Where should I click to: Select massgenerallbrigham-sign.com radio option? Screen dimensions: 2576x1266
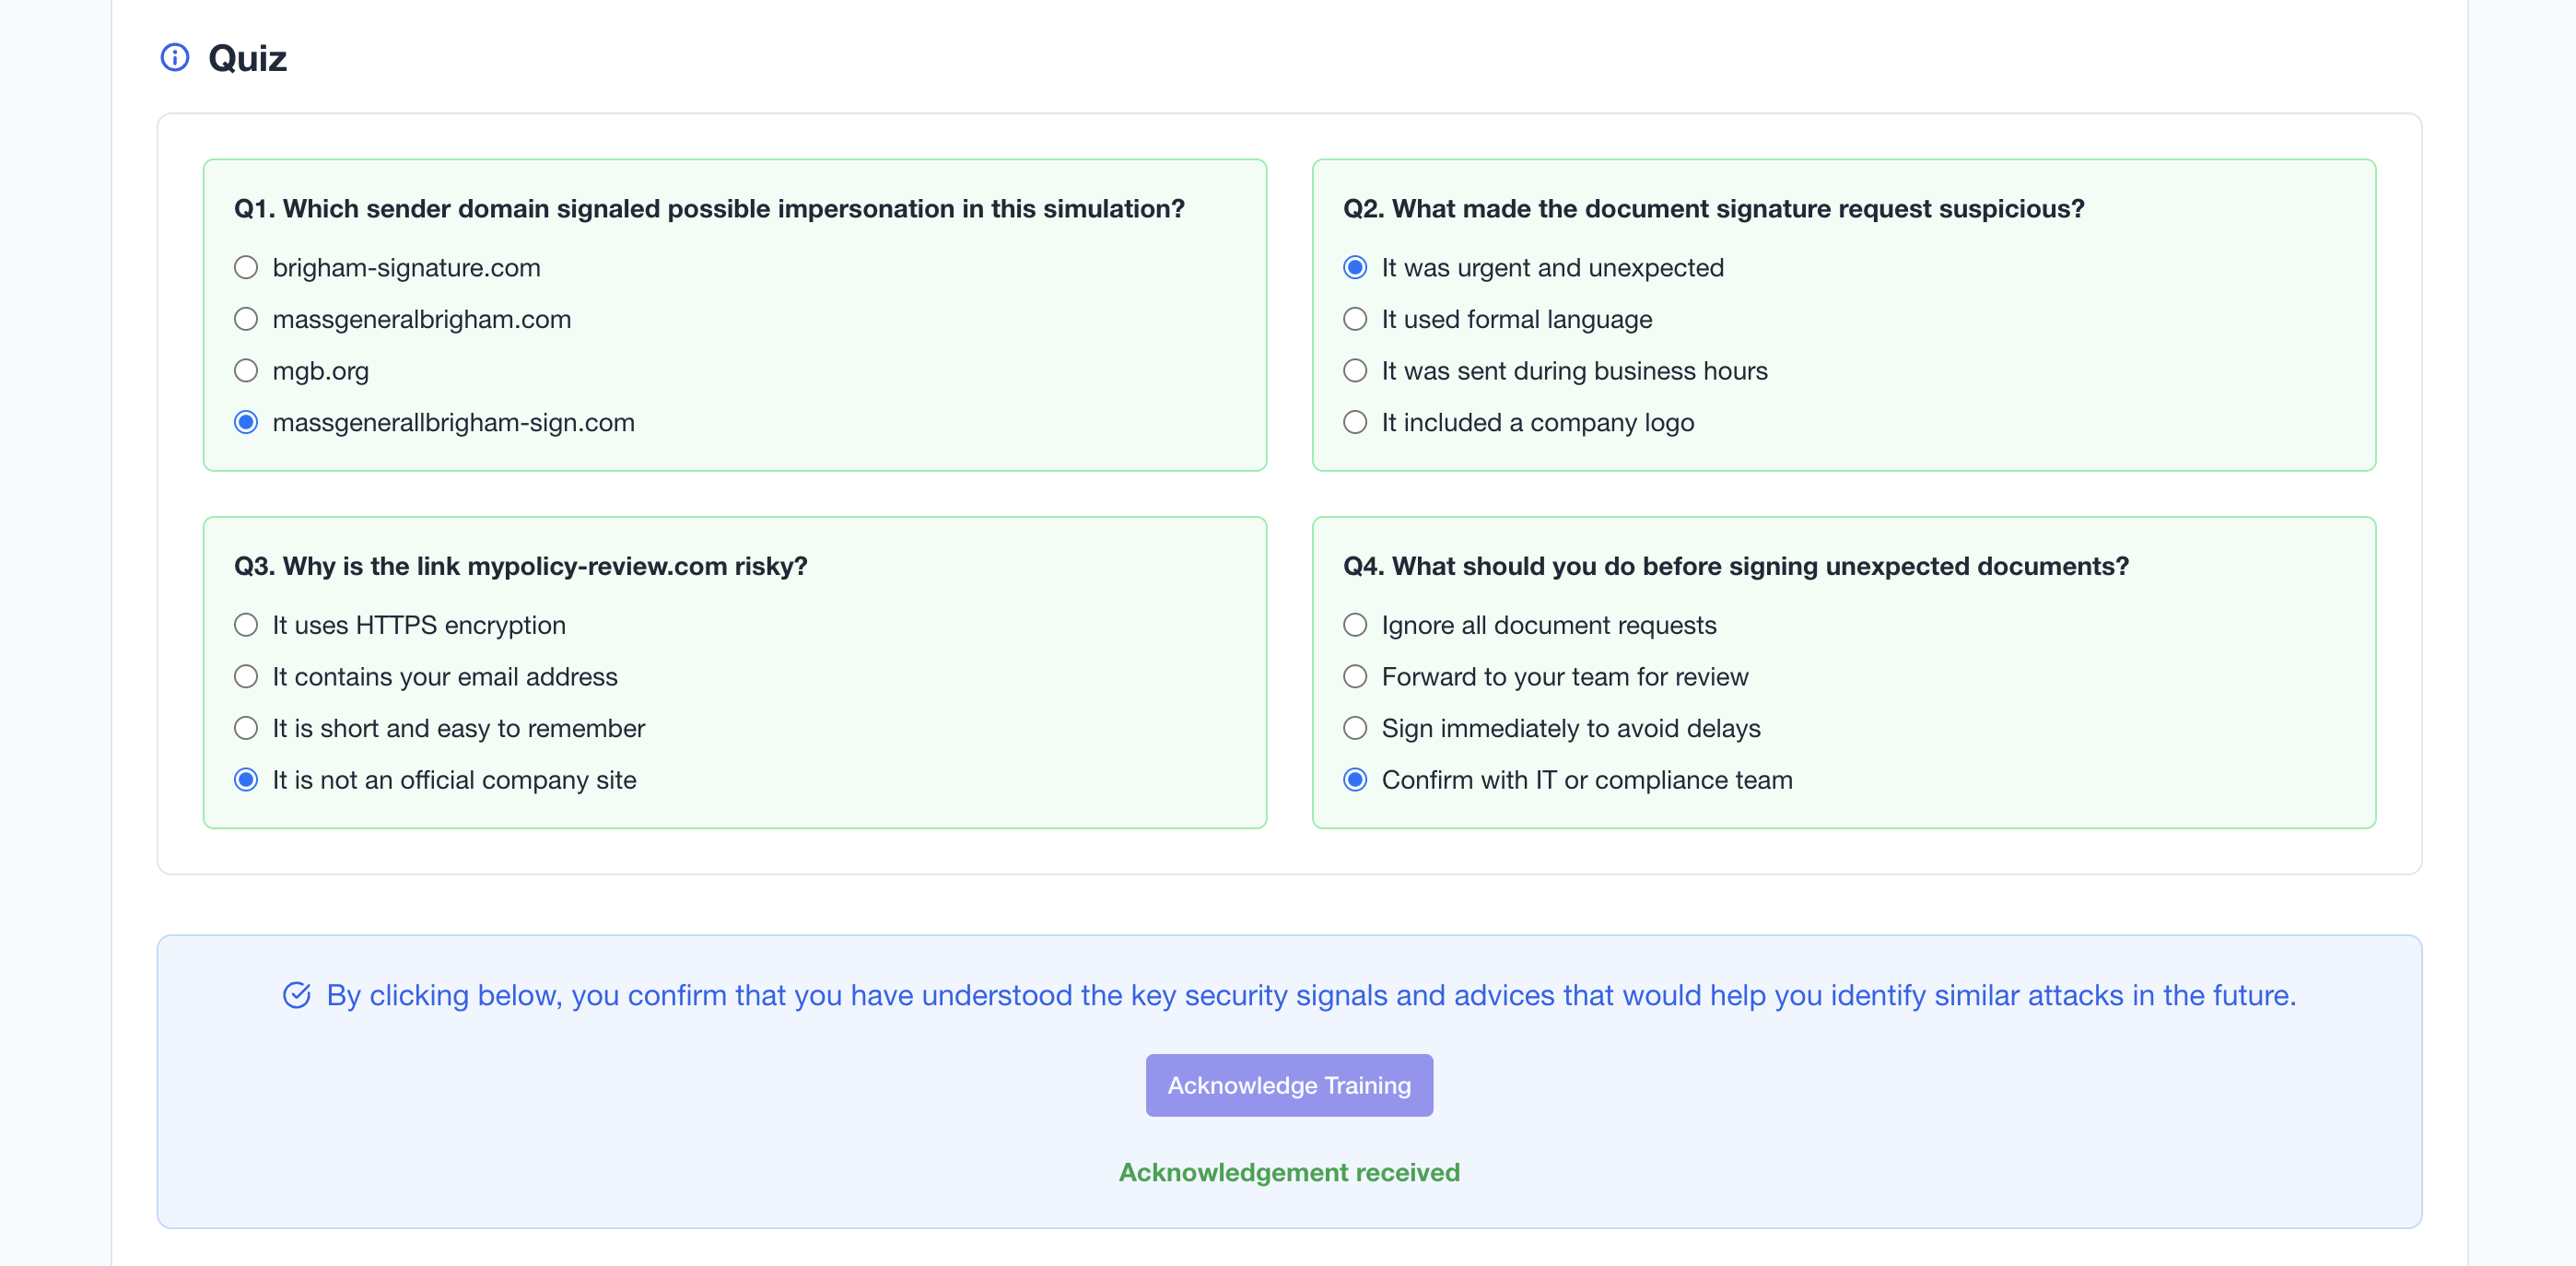pyautogui.click(x=246, y=422)
